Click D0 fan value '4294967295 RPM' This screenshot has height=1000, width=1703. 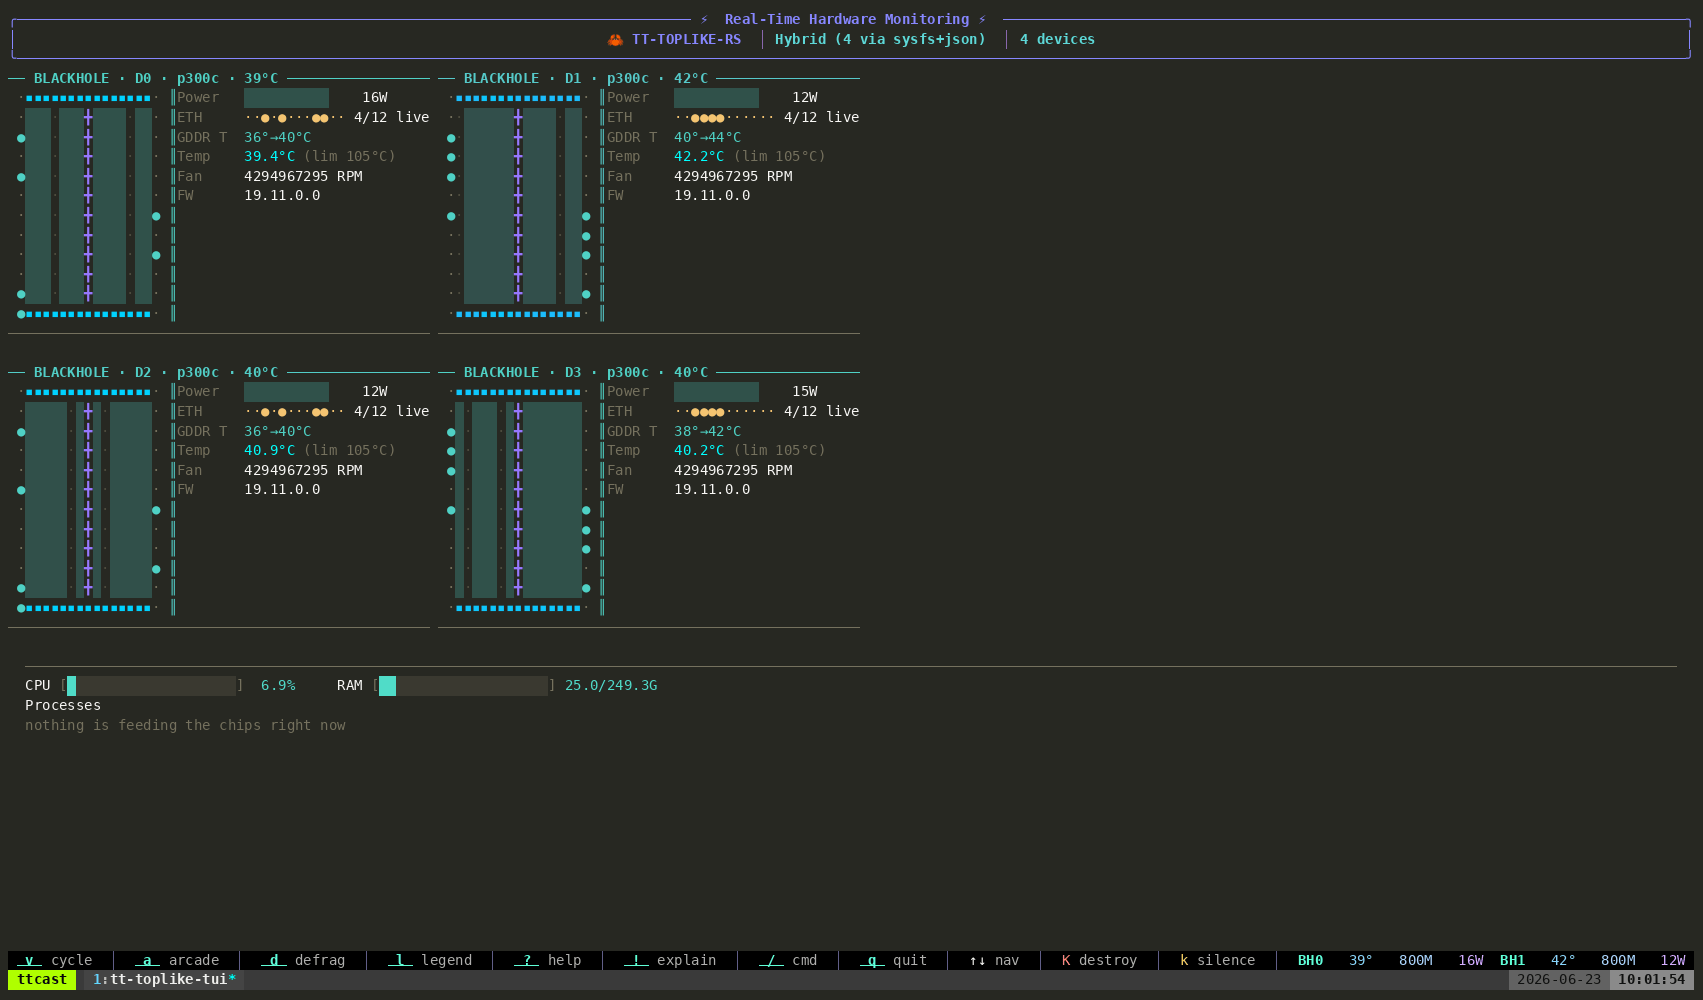pos(303,177)
